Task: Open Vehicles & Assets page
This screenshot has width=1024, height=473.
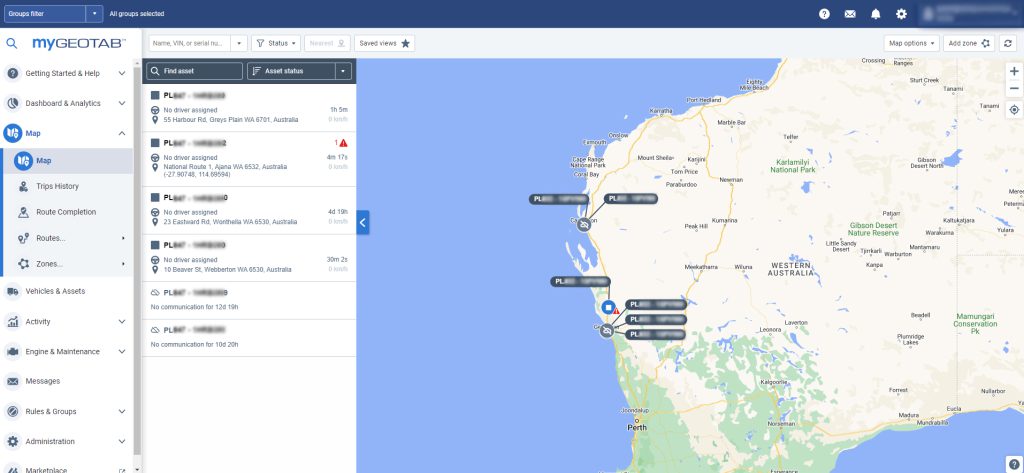Action: click(67, 291)
